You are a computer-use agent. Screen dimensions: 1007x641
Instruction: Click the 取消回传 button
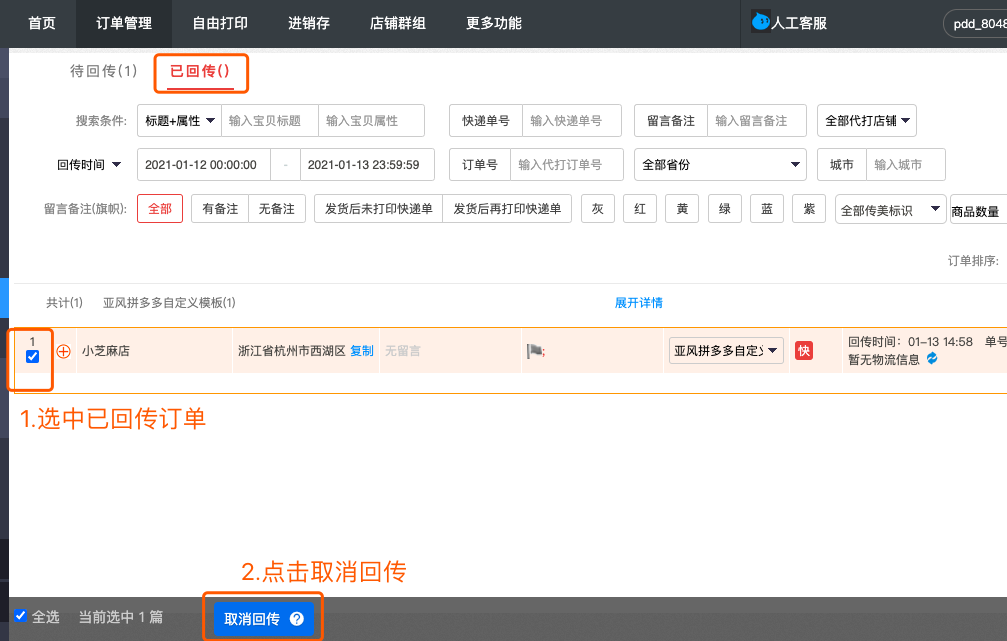[x=252, y=619]
